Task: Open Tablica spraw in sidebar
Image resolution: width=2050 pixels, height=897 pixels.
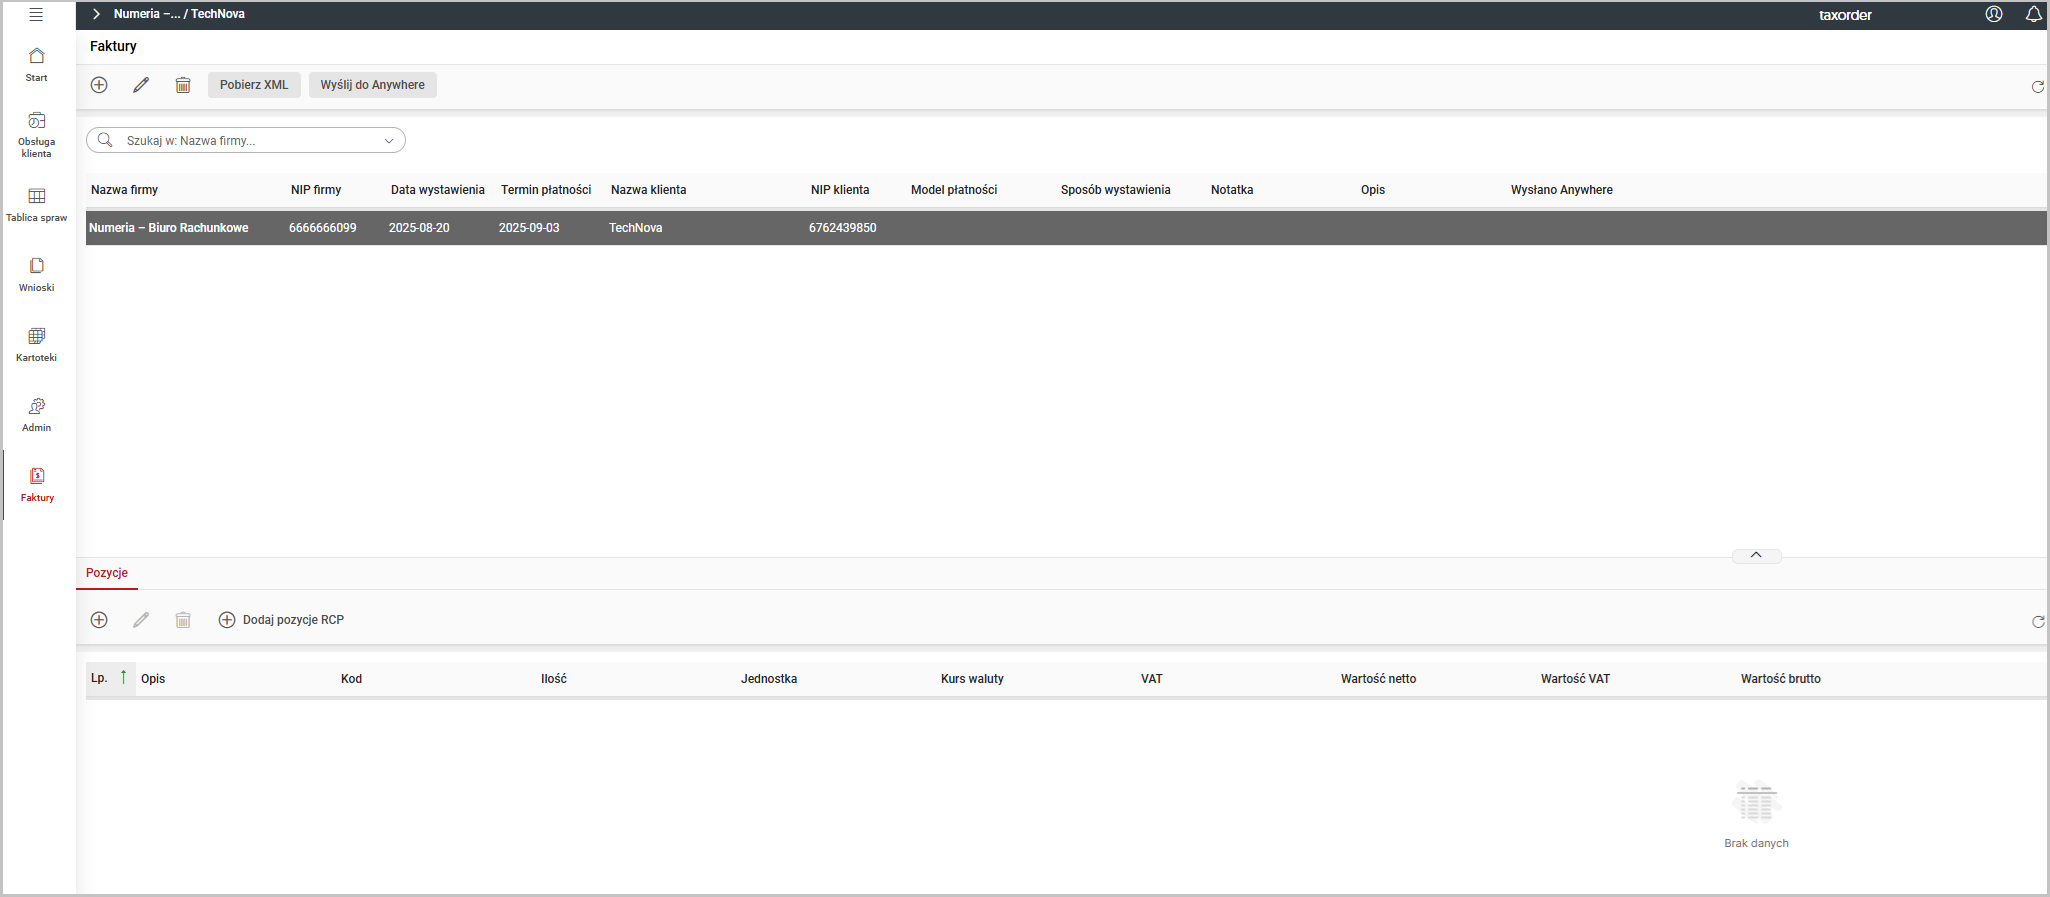Action: click(37, 204)
